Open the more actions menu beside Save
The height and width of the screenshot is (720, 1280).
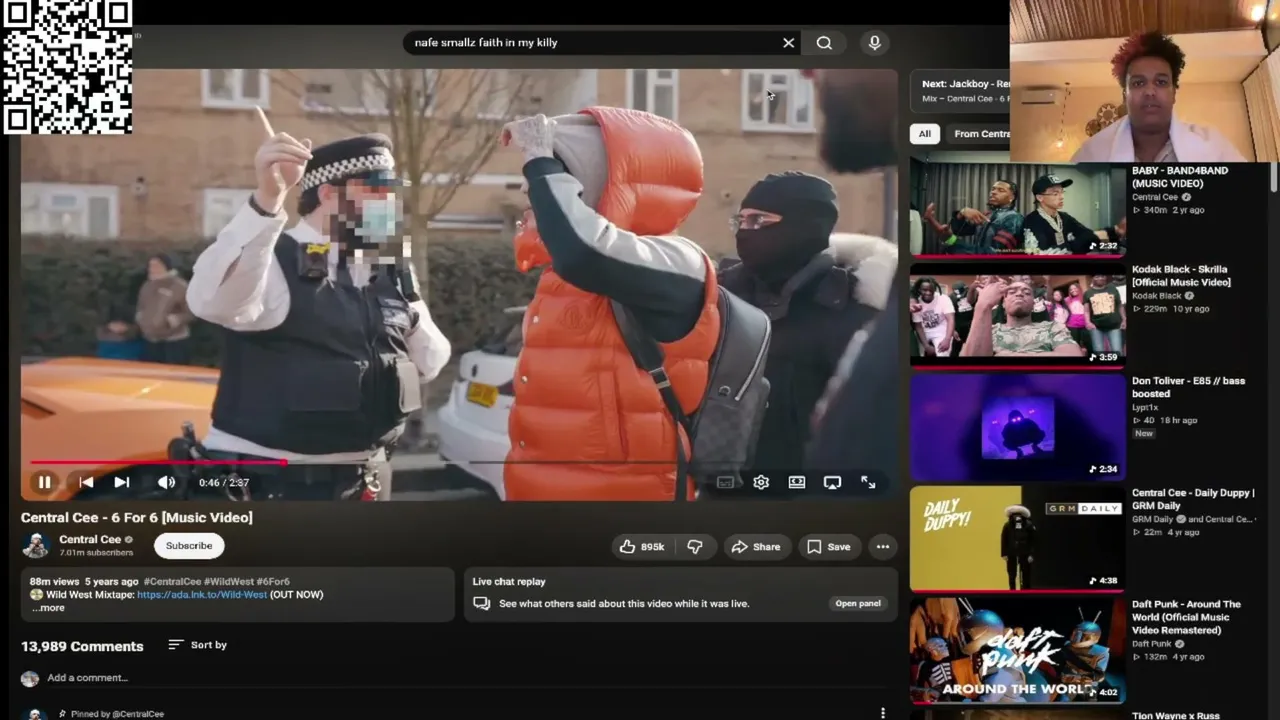[882, 547]
